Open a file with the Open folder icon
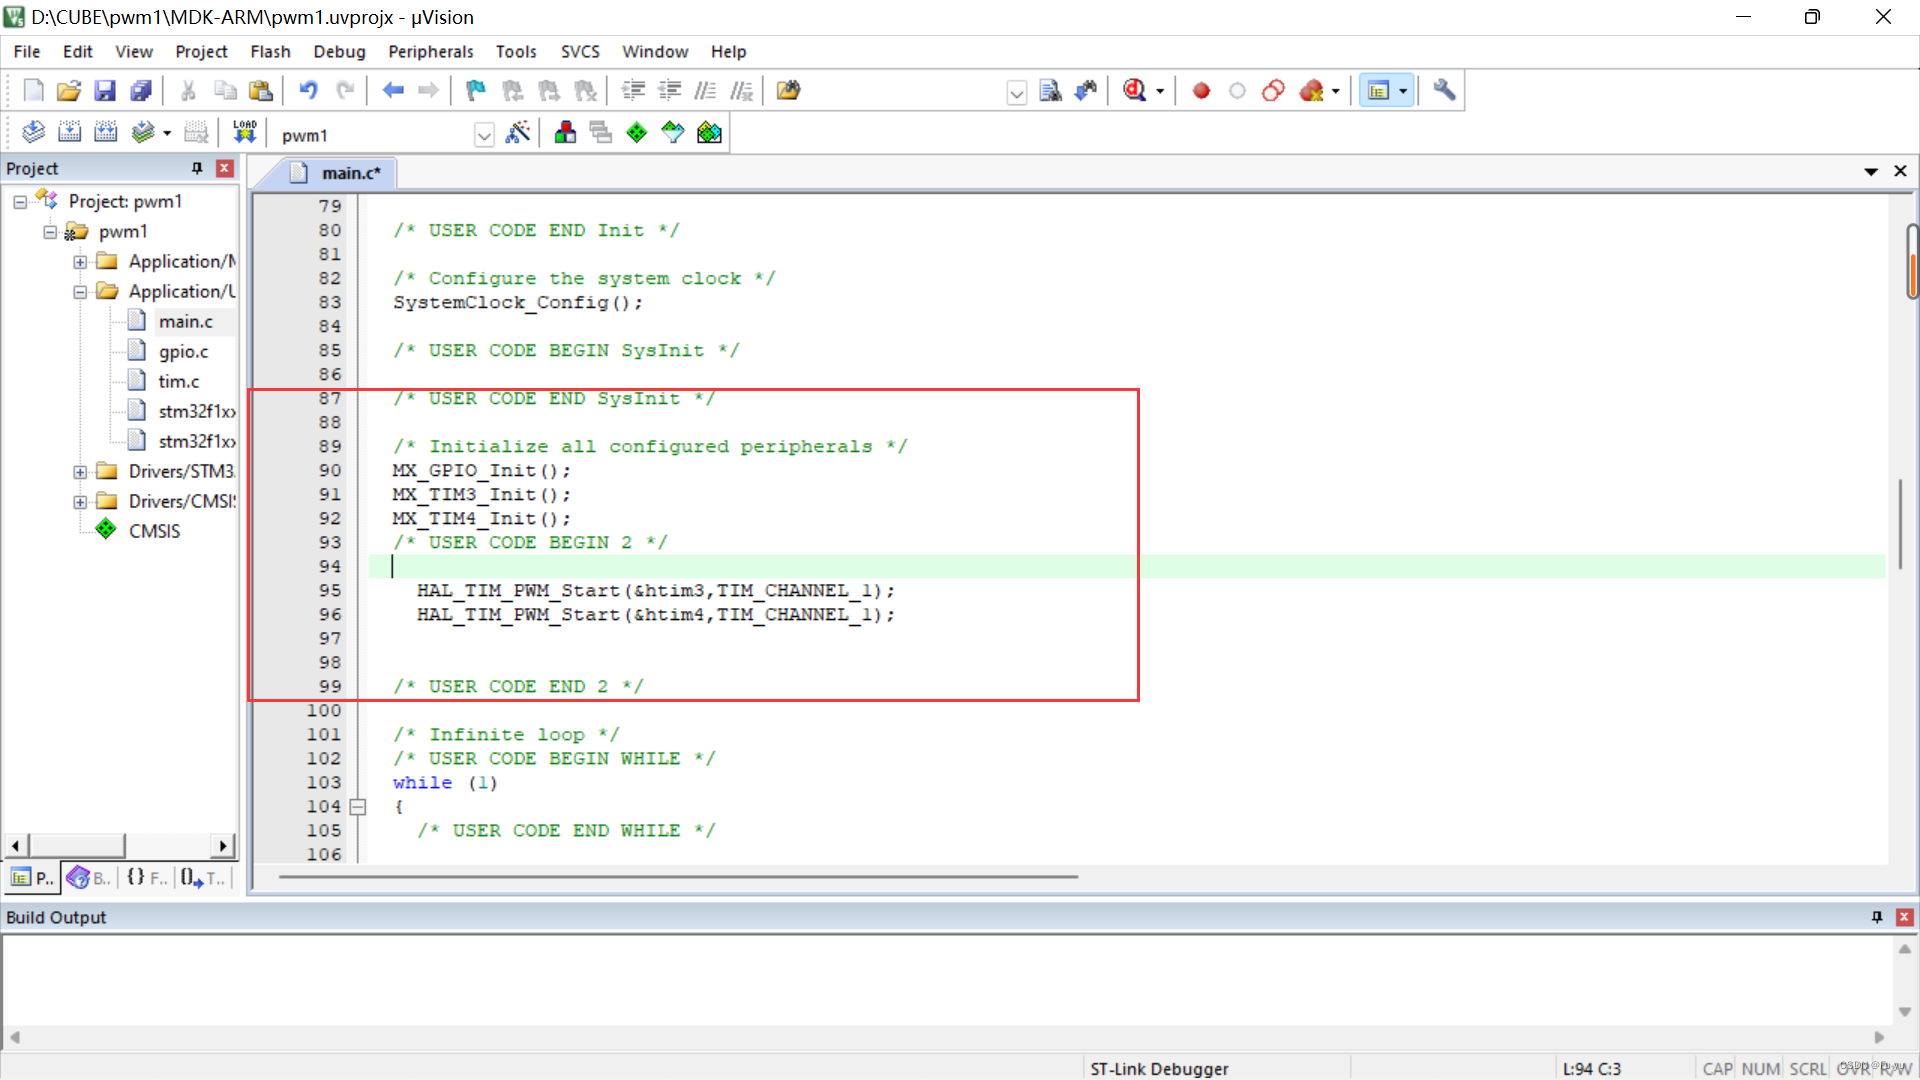The image size is (1920, 1080). 68,91
